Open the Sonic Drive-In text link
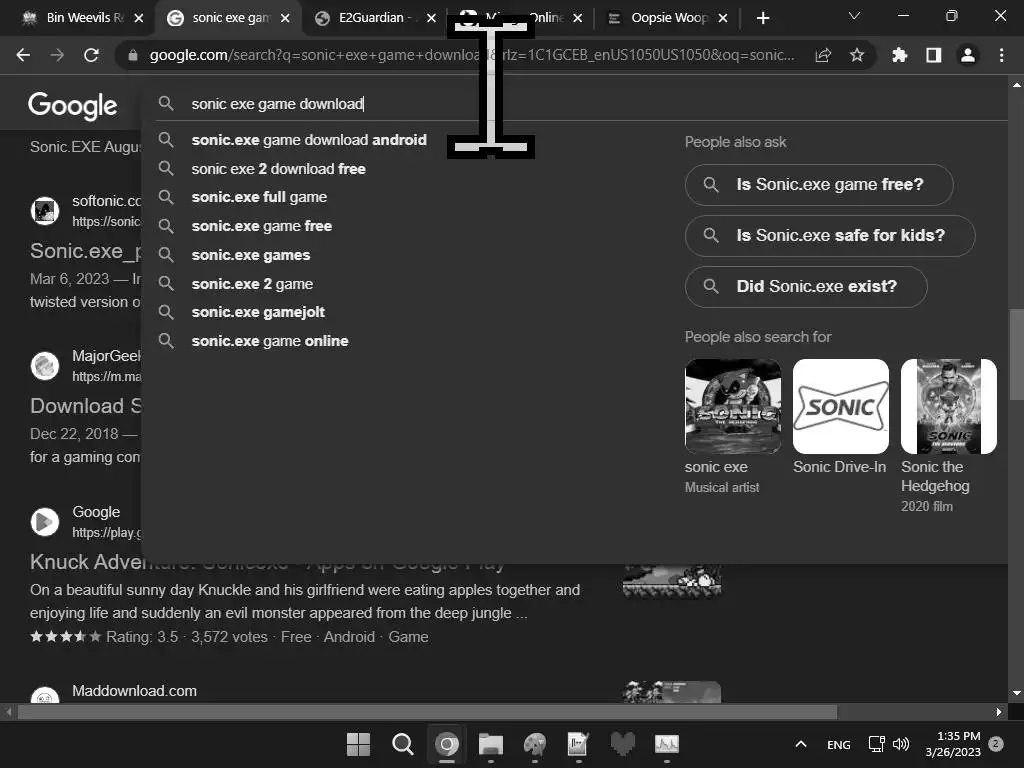 click(839, 467)
